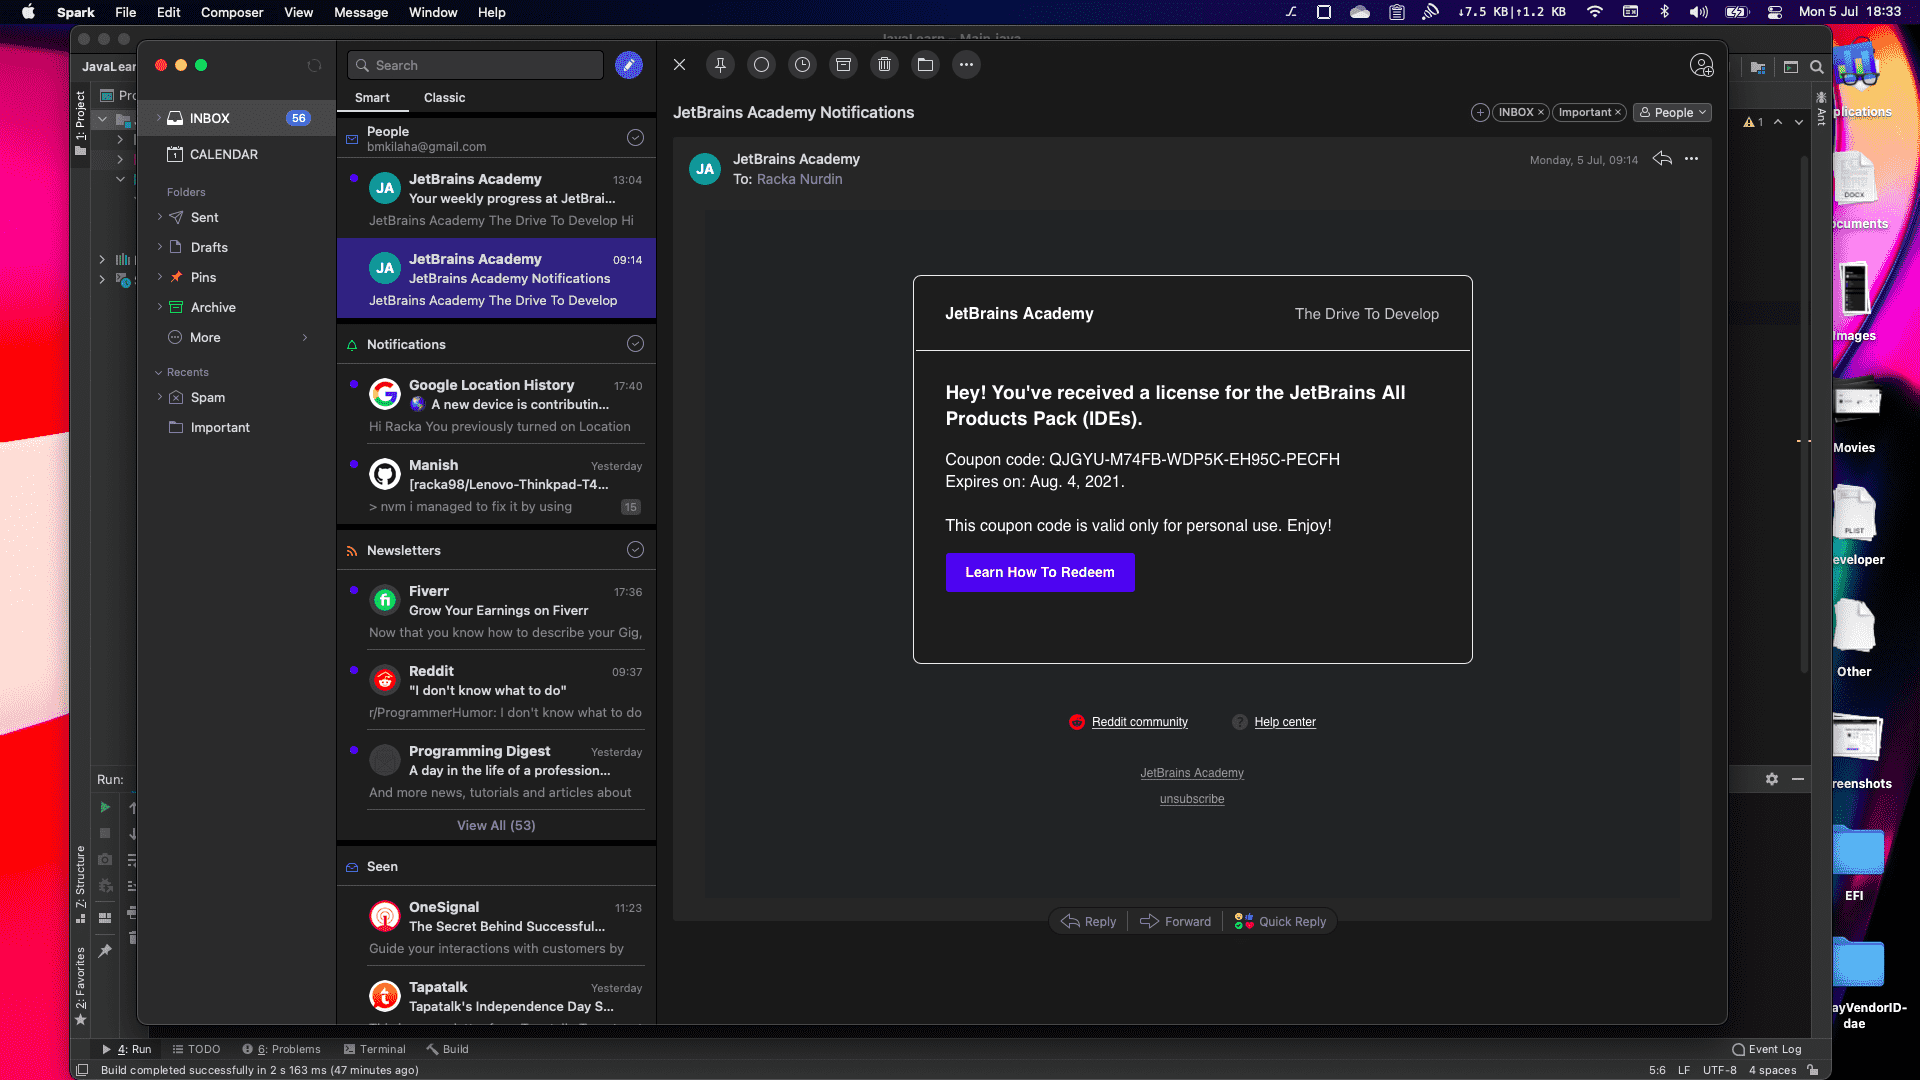Click the Forward button below the email
Image resolution: width=1920 pixels, height=1080 pixels.
tap(1175, 922)
